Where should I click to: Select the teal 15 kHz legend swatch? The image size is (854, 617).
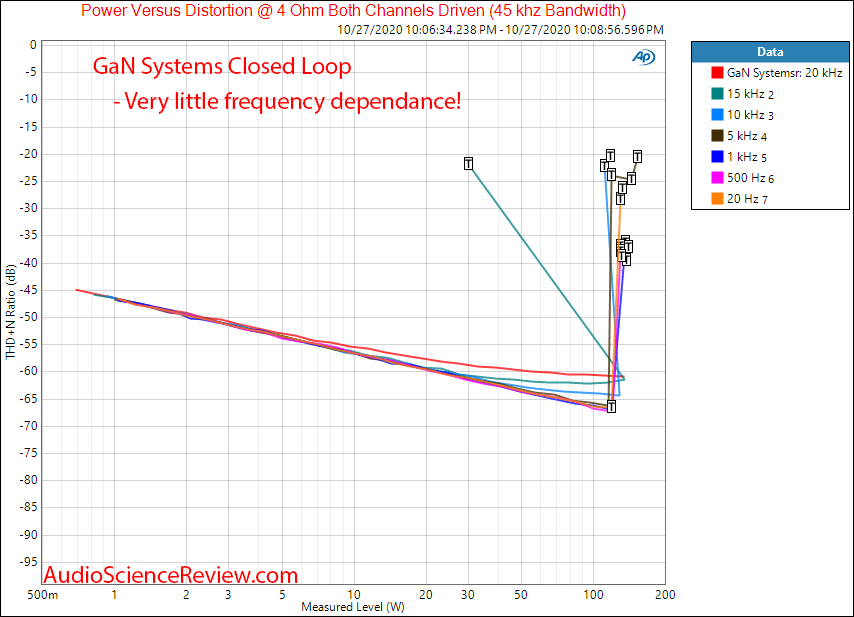(717, 94)
